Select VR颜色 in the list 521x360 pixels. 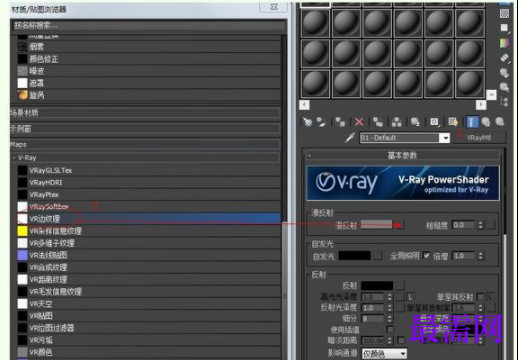[x=149, y=352]
